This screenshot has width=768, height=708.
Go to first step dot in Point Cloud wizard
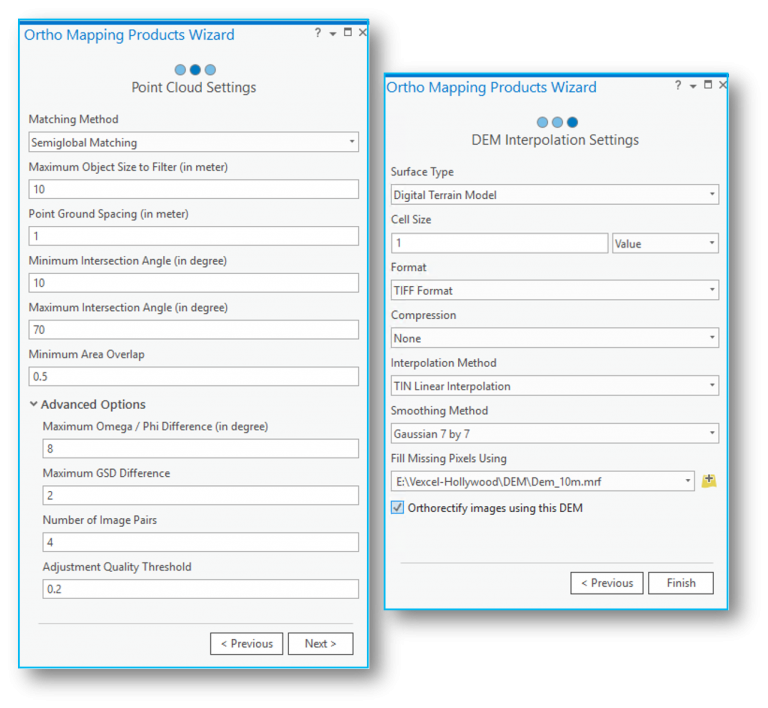click(180, 70)
